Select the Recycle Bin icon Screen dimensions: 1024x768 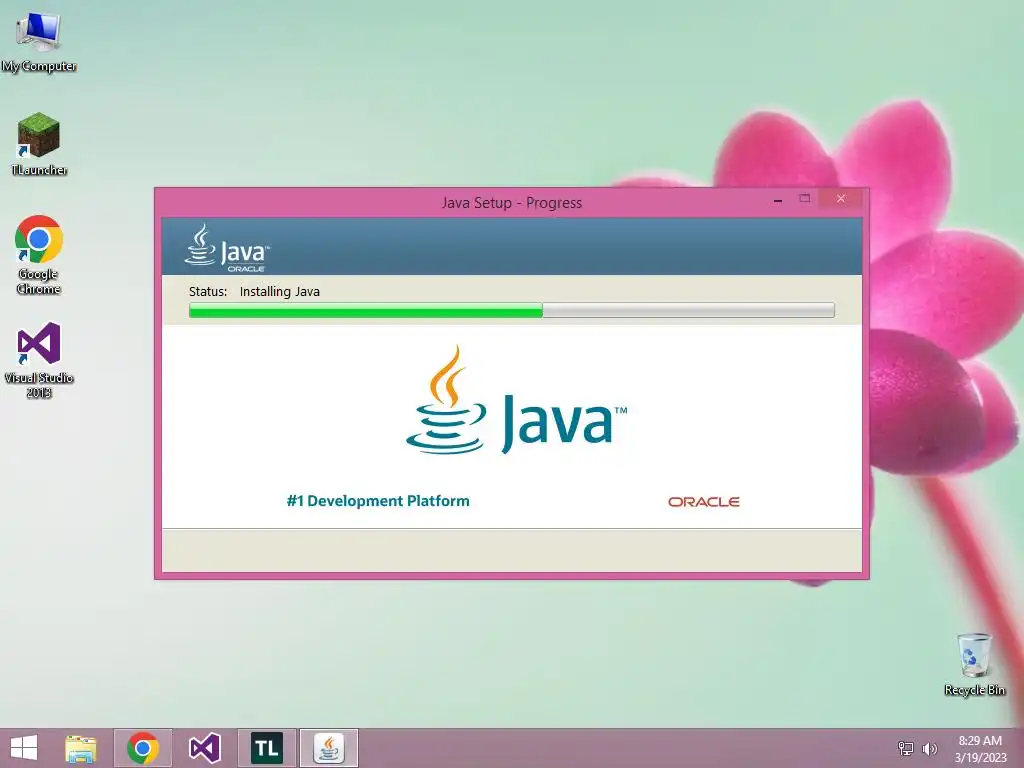974,664
